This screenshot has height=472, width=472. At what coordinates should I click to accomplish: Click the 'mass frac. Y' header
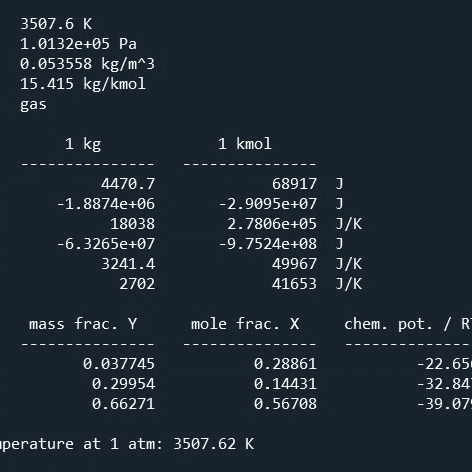(x=83, y=324)
